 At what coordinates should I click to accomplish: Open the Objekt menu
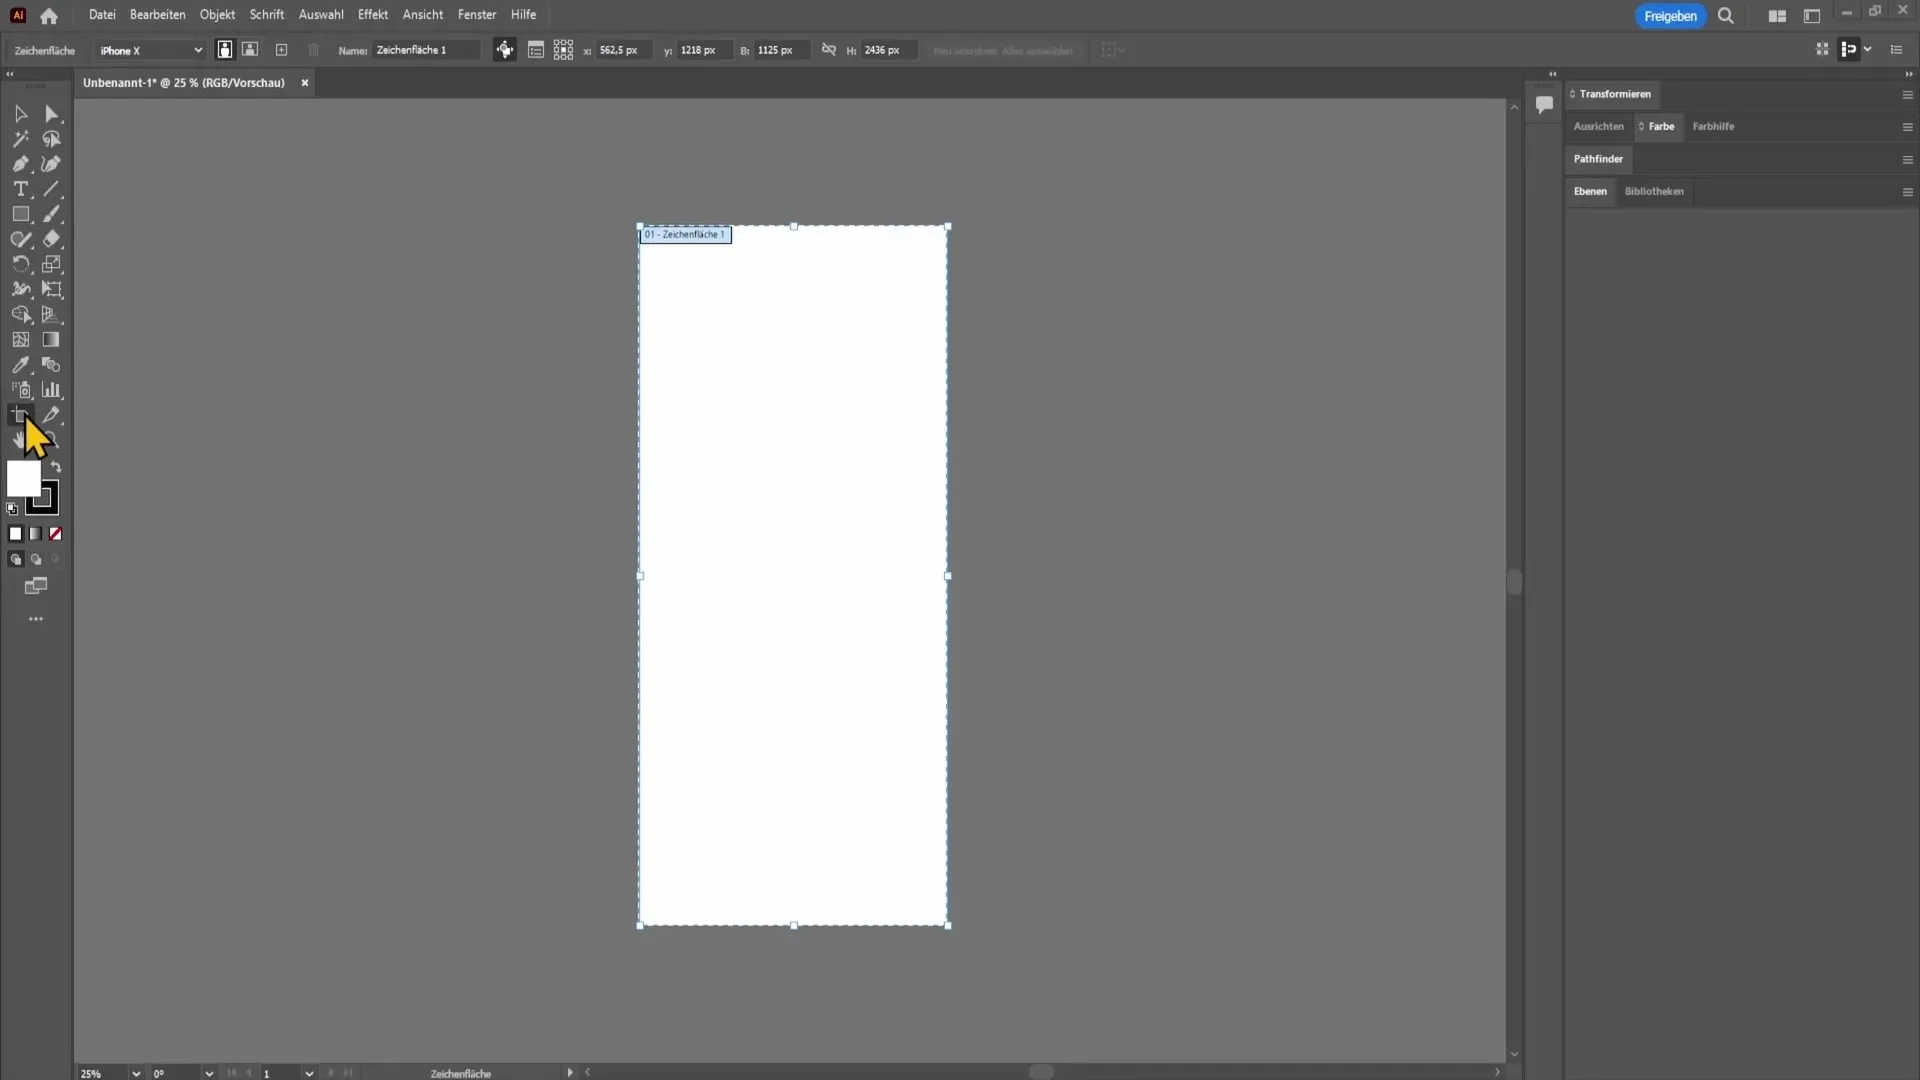point(217,15)
